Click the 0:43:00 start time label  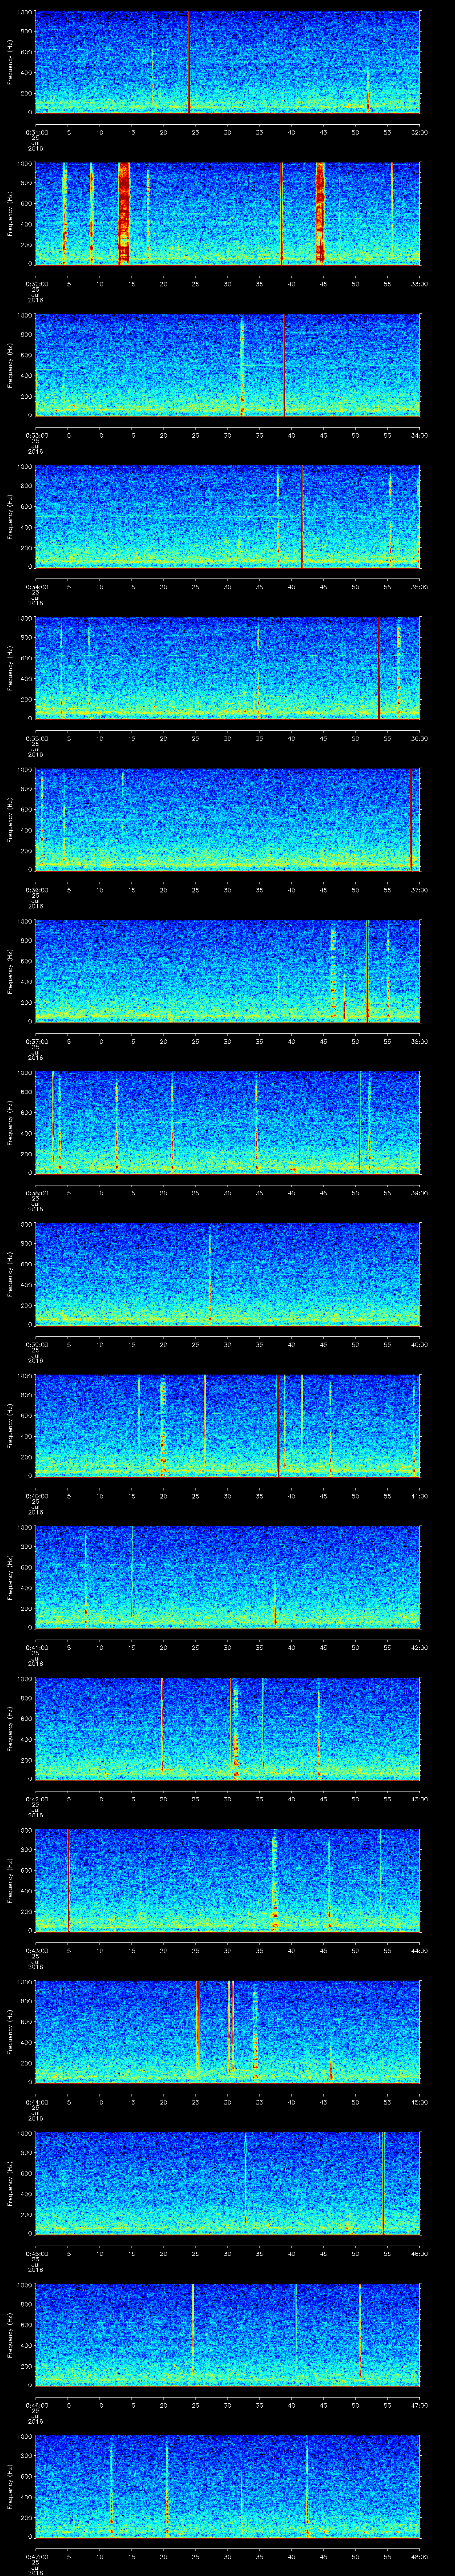(36, 1951)
